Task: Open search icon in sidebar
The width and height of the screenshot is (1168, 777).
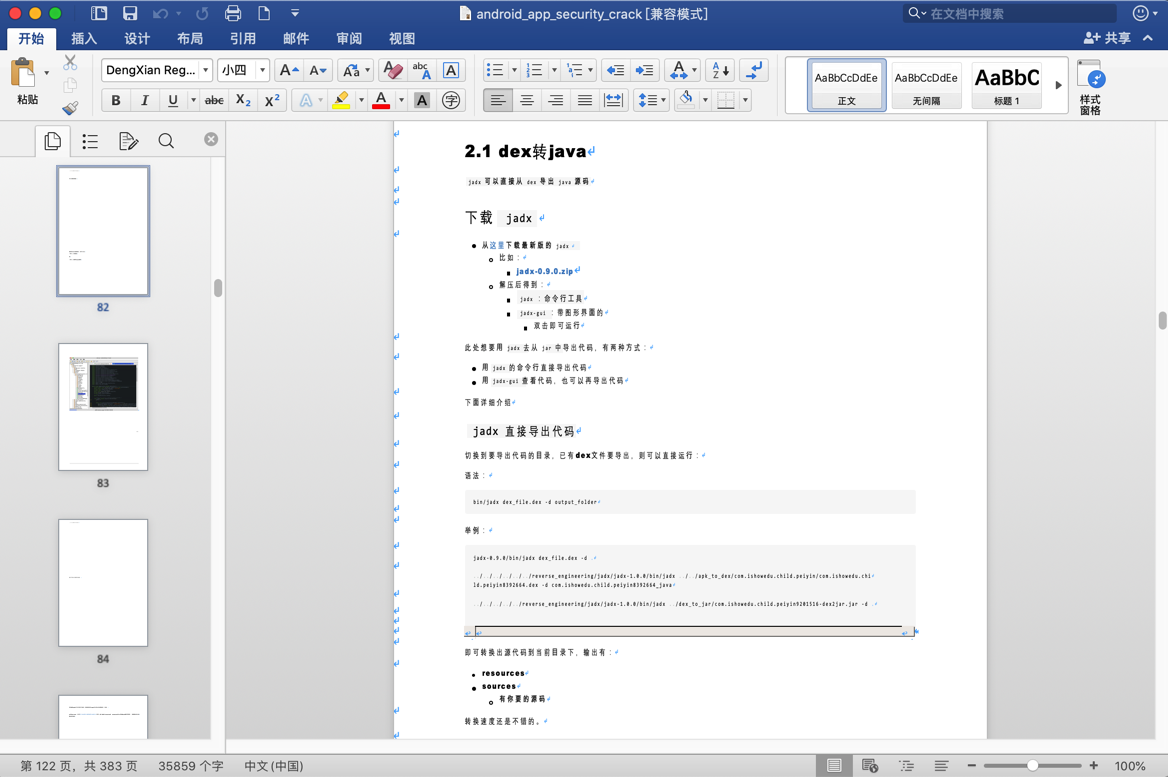Action: point(166,141)
